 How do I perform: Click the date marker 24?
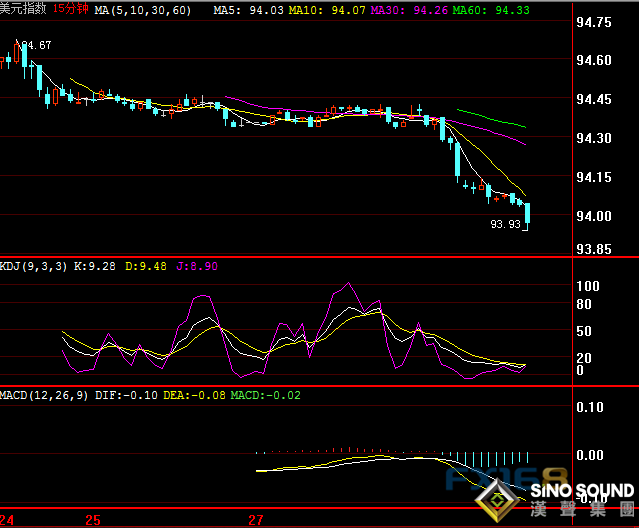pos(7,520)
